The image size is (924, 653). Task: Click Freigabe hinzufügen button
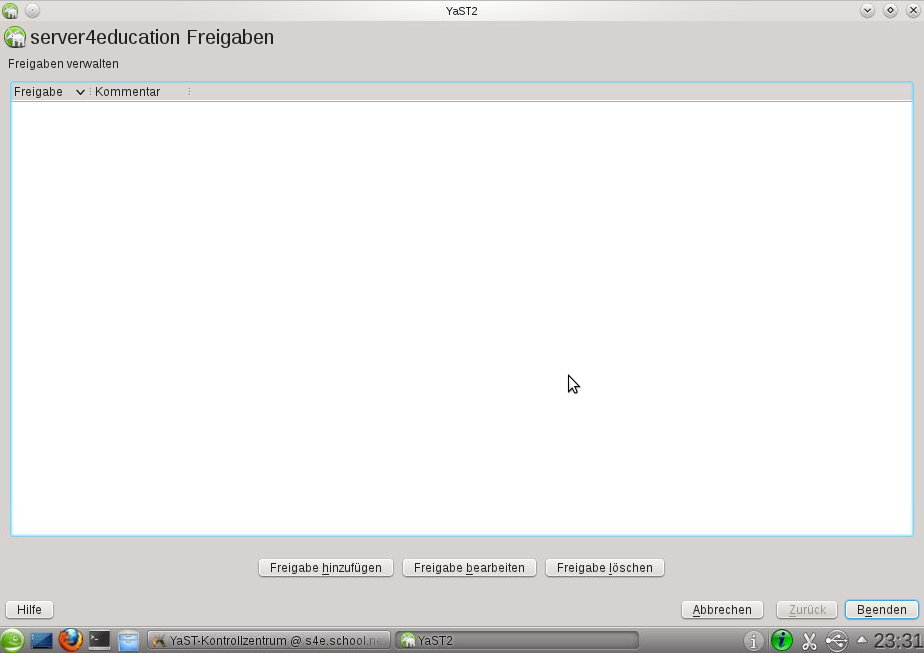[x=326, y=568]
